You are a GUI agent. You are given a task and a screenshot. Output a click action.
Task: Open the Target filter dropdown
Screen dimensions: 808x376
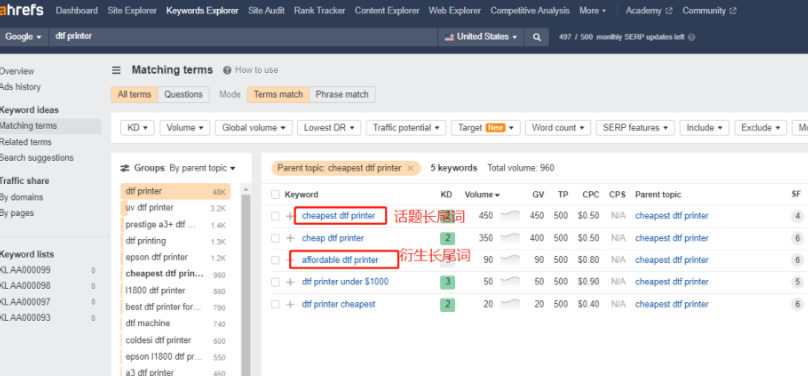point(485,128)
